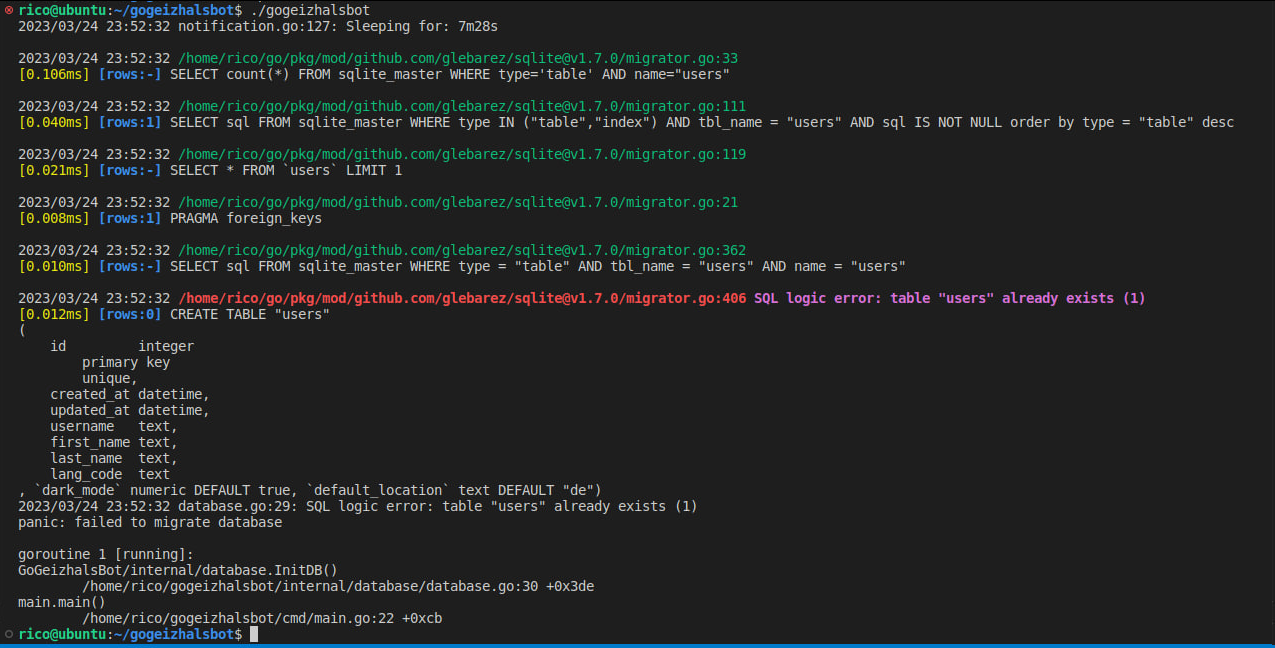Click the 'username text,' column line
Screen dimensions: 1275x648
[114, 426]
